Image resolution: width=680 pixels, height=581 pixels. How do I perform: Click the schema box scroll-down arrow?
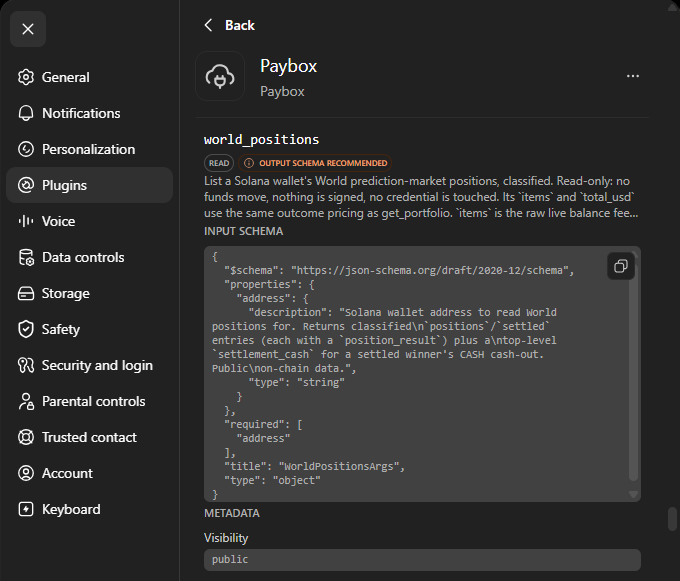coord(633,494)
